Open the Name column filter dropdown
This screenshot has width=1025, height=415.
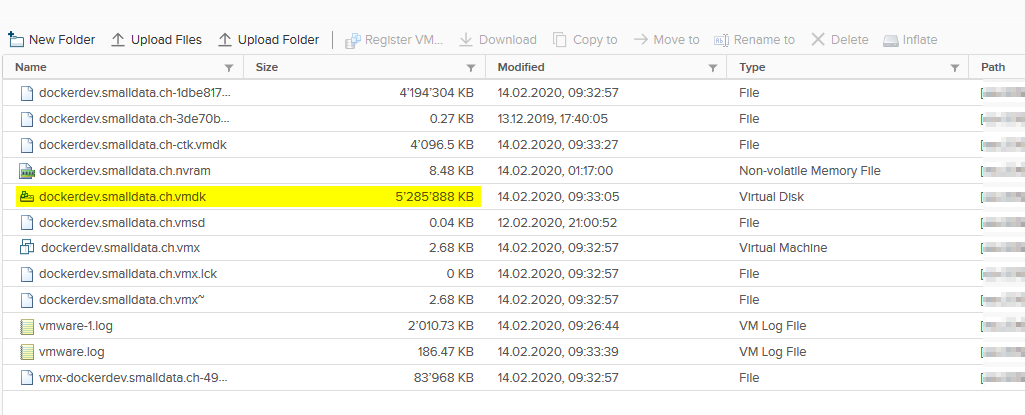(x=229, y=68)
